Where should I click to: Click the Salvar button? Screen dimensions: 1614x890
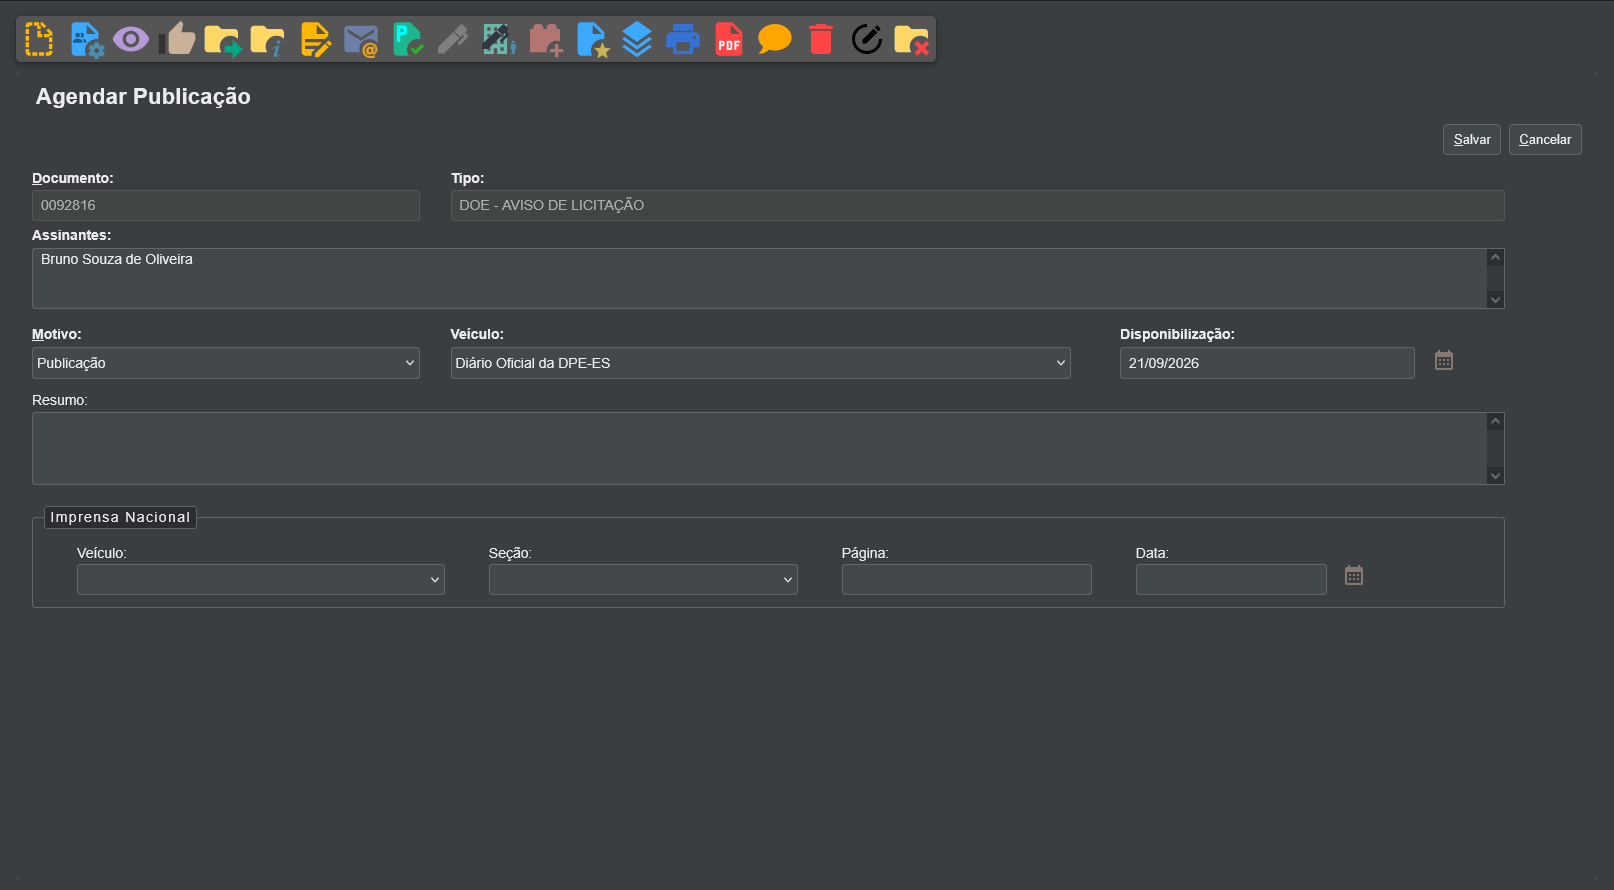point(1472,140)
